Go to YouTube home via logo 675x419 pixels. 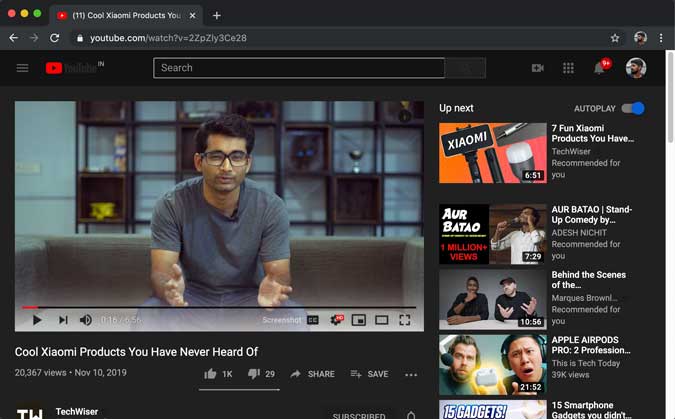coord(71,68)
